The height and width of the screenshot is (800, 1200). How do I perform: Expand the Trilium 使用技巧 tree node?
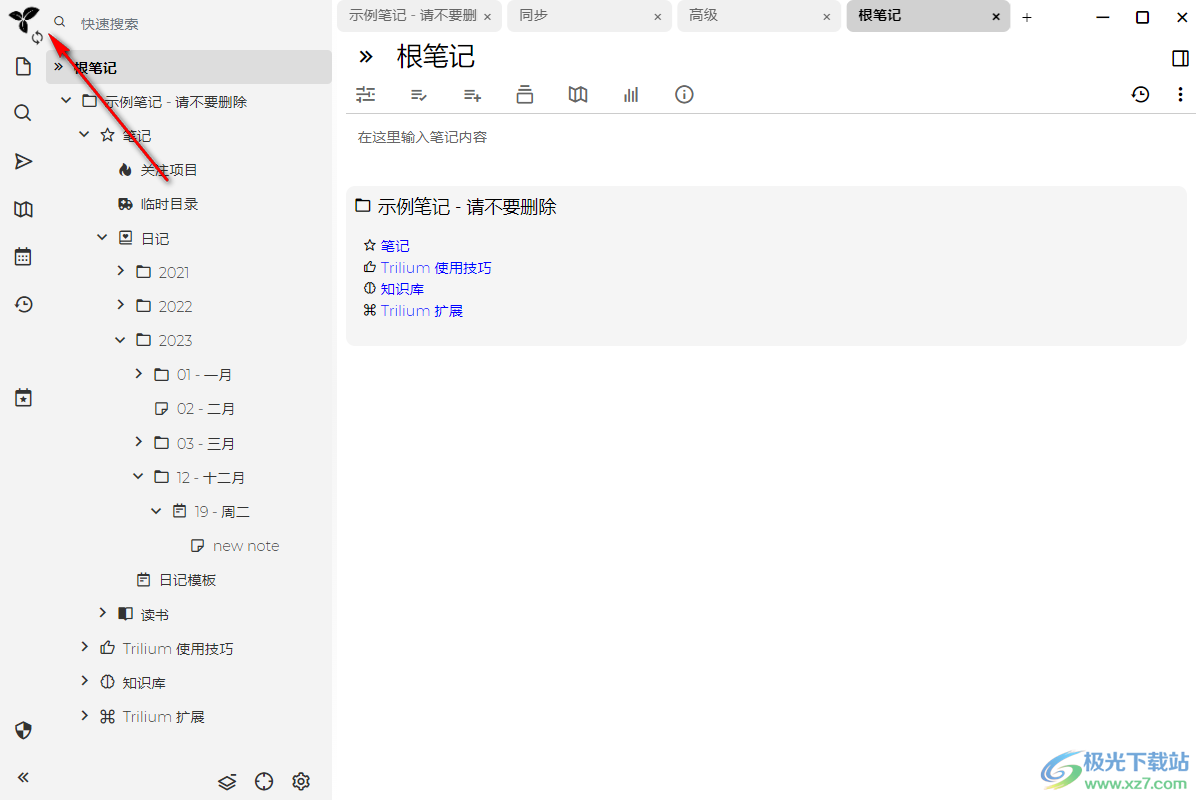84,648
